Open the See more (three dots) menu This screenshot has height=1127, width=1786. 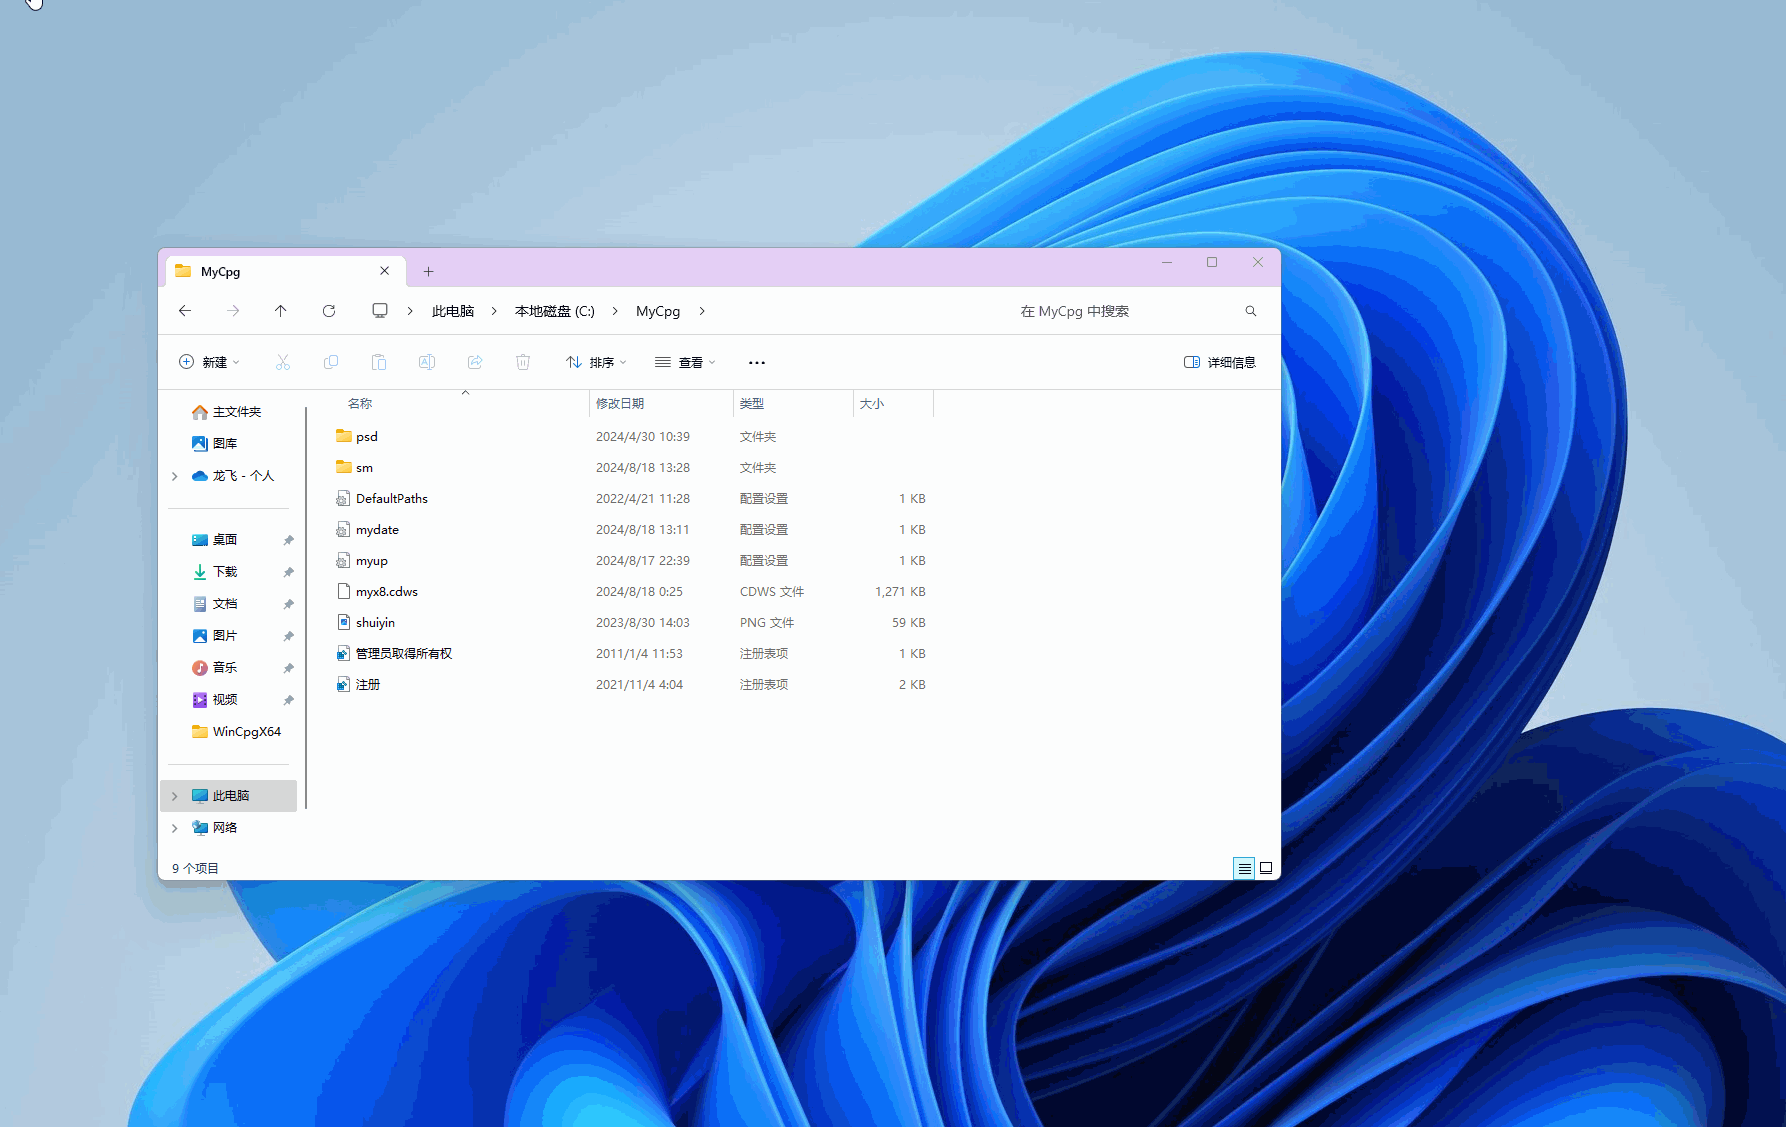[757, 362]
